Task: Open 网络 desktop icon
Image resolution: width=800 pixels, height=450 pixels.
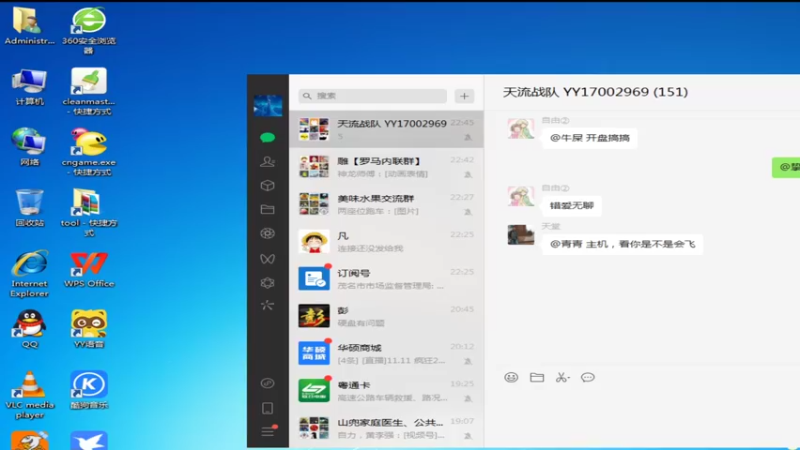Action: point(29,147)
